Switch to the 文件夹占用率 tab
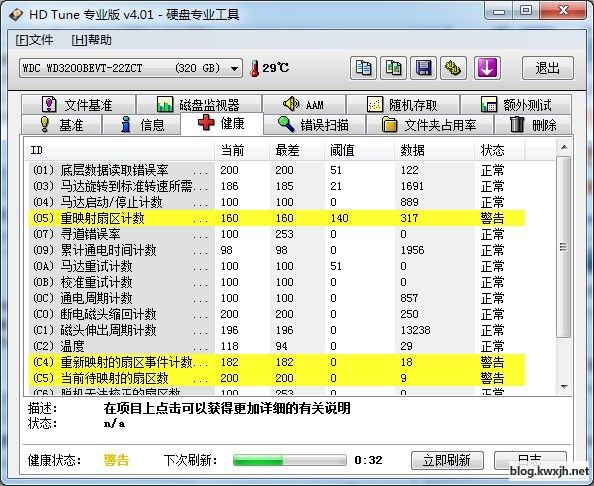Screen dimensions: 594x486 point(430,124)
